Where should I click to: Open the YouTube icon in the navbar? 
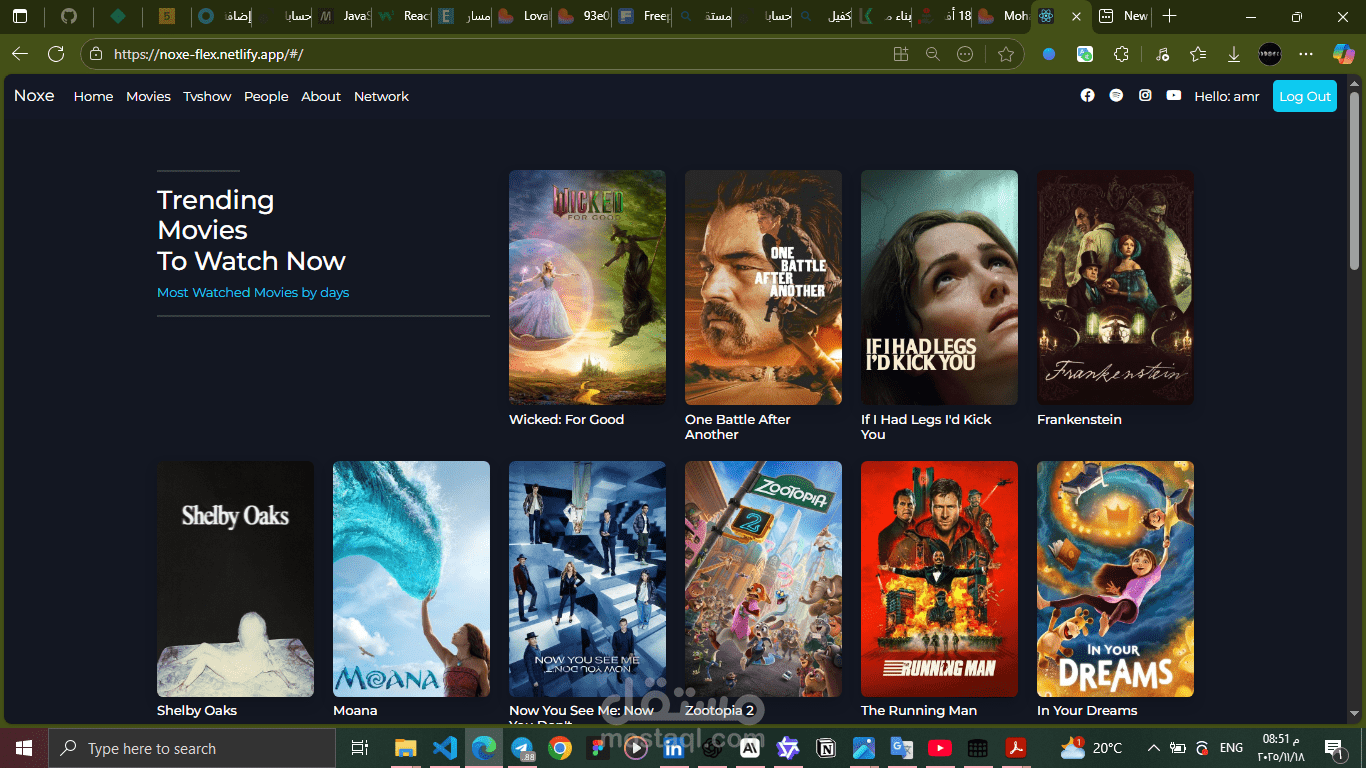(1174, 96)
